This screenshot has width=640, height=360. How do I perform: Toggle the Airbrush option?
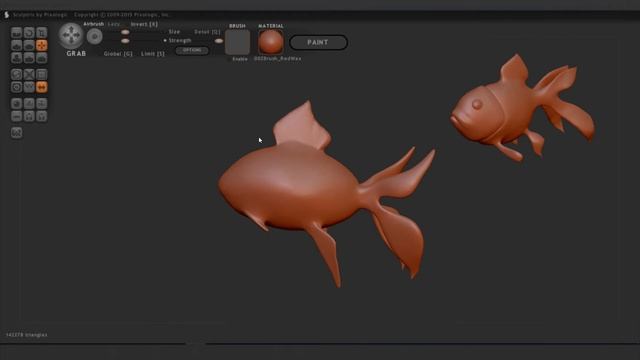tap(93, 24)
